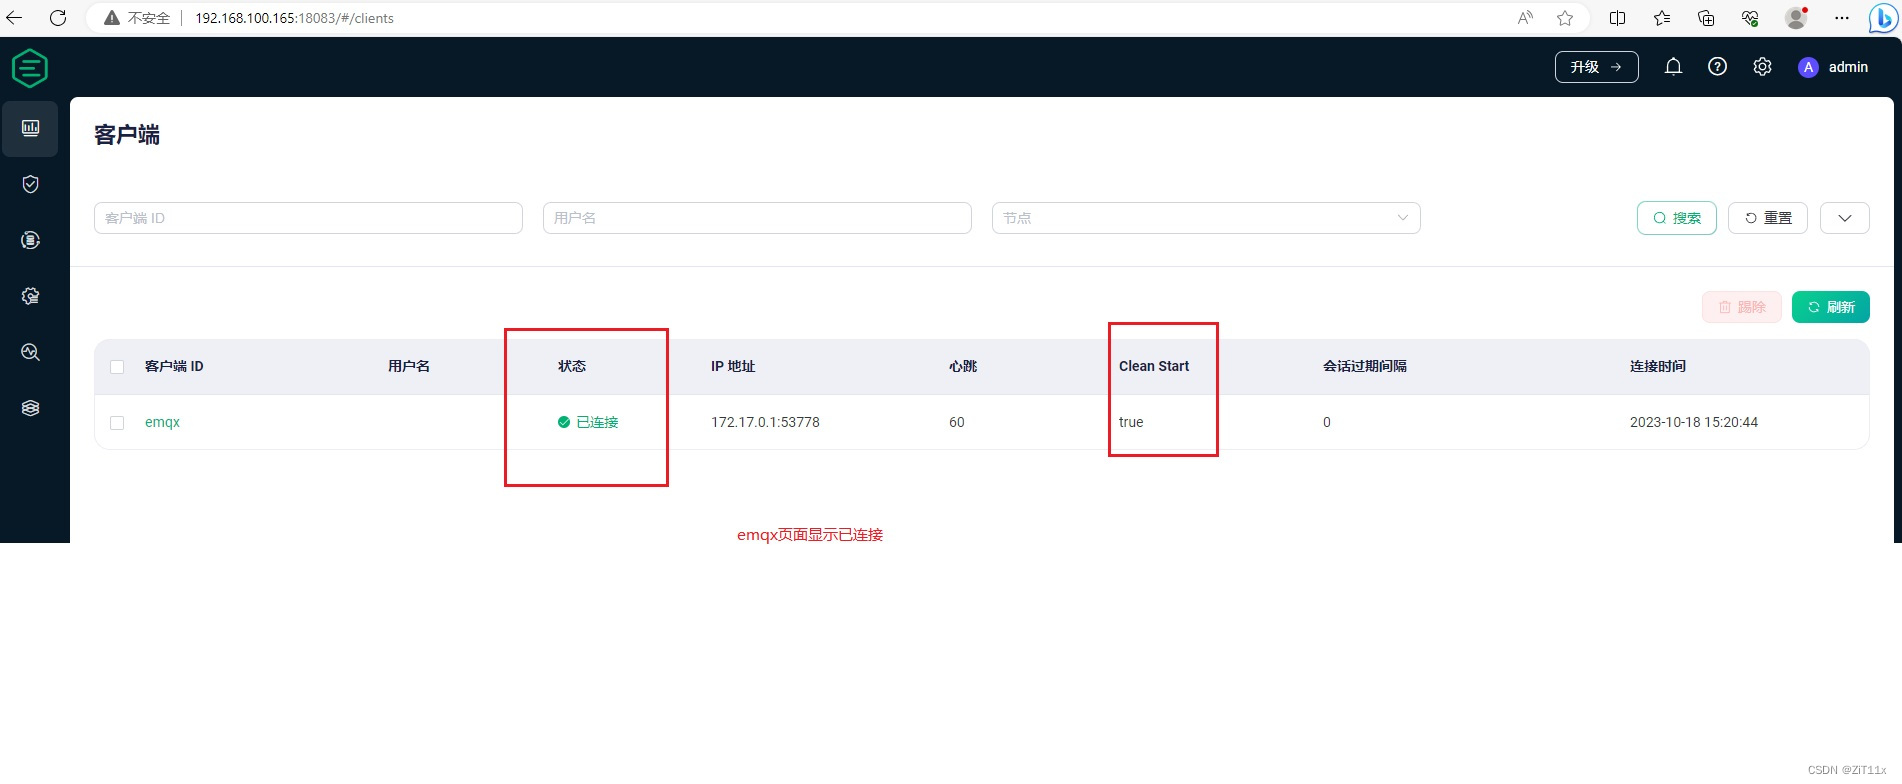Click the admin avatar icon

[1808, 67]
